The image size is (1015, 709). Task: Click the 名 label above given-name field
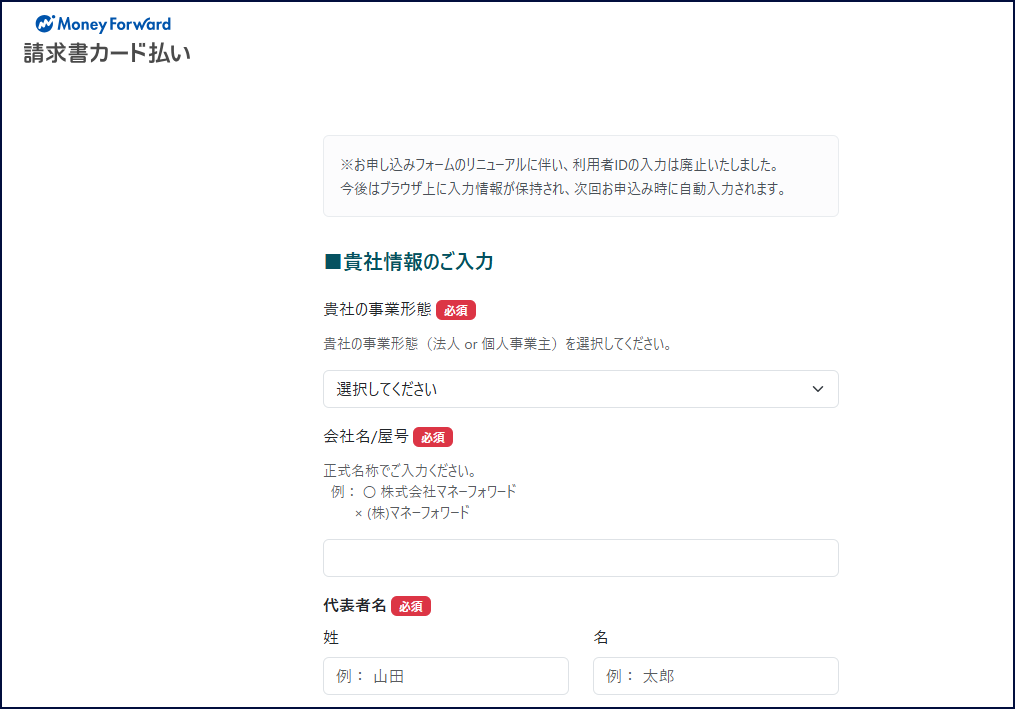pyautogui.click(x=601, y=638)
